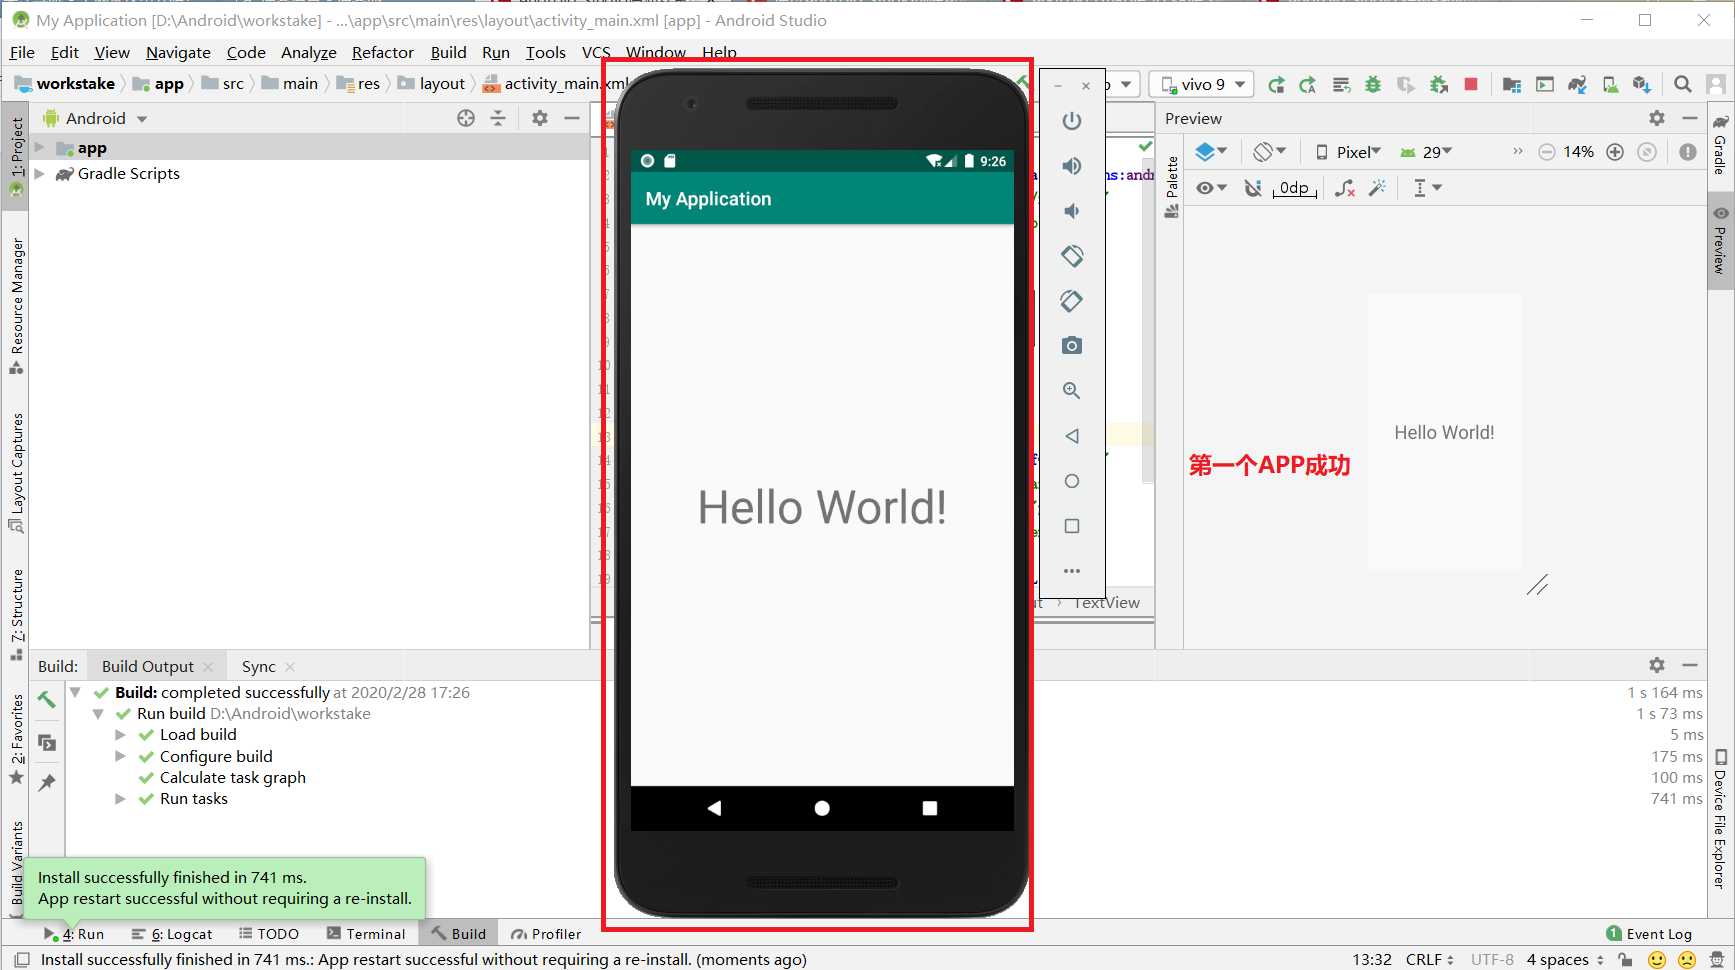Click the Project Structure folder icon
The width and height of the screenshot is (1735, 970).
[x=1512, y=85]
